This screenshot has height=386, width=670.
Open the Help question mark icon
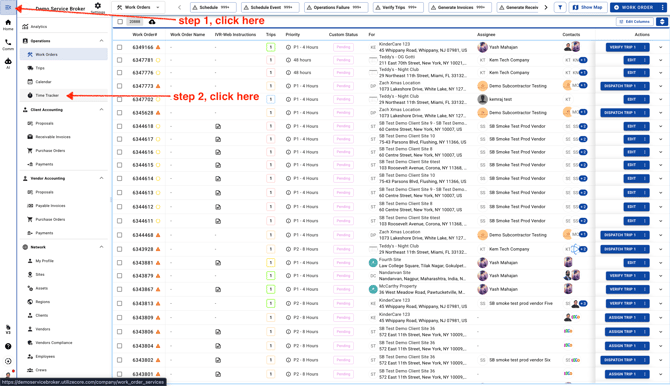coord(8,346)
